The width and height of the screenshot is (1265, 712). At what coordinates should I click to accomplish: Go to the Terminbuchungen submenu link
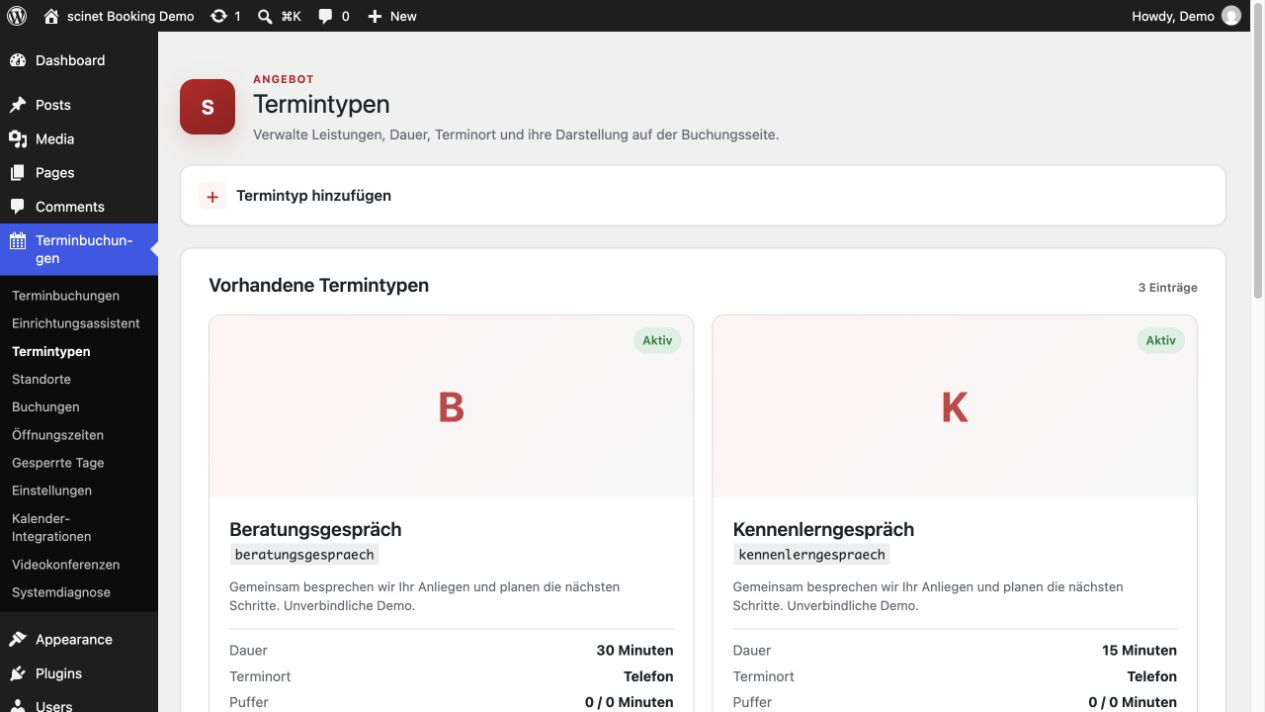pyautogui.click(x=66, y=296)
